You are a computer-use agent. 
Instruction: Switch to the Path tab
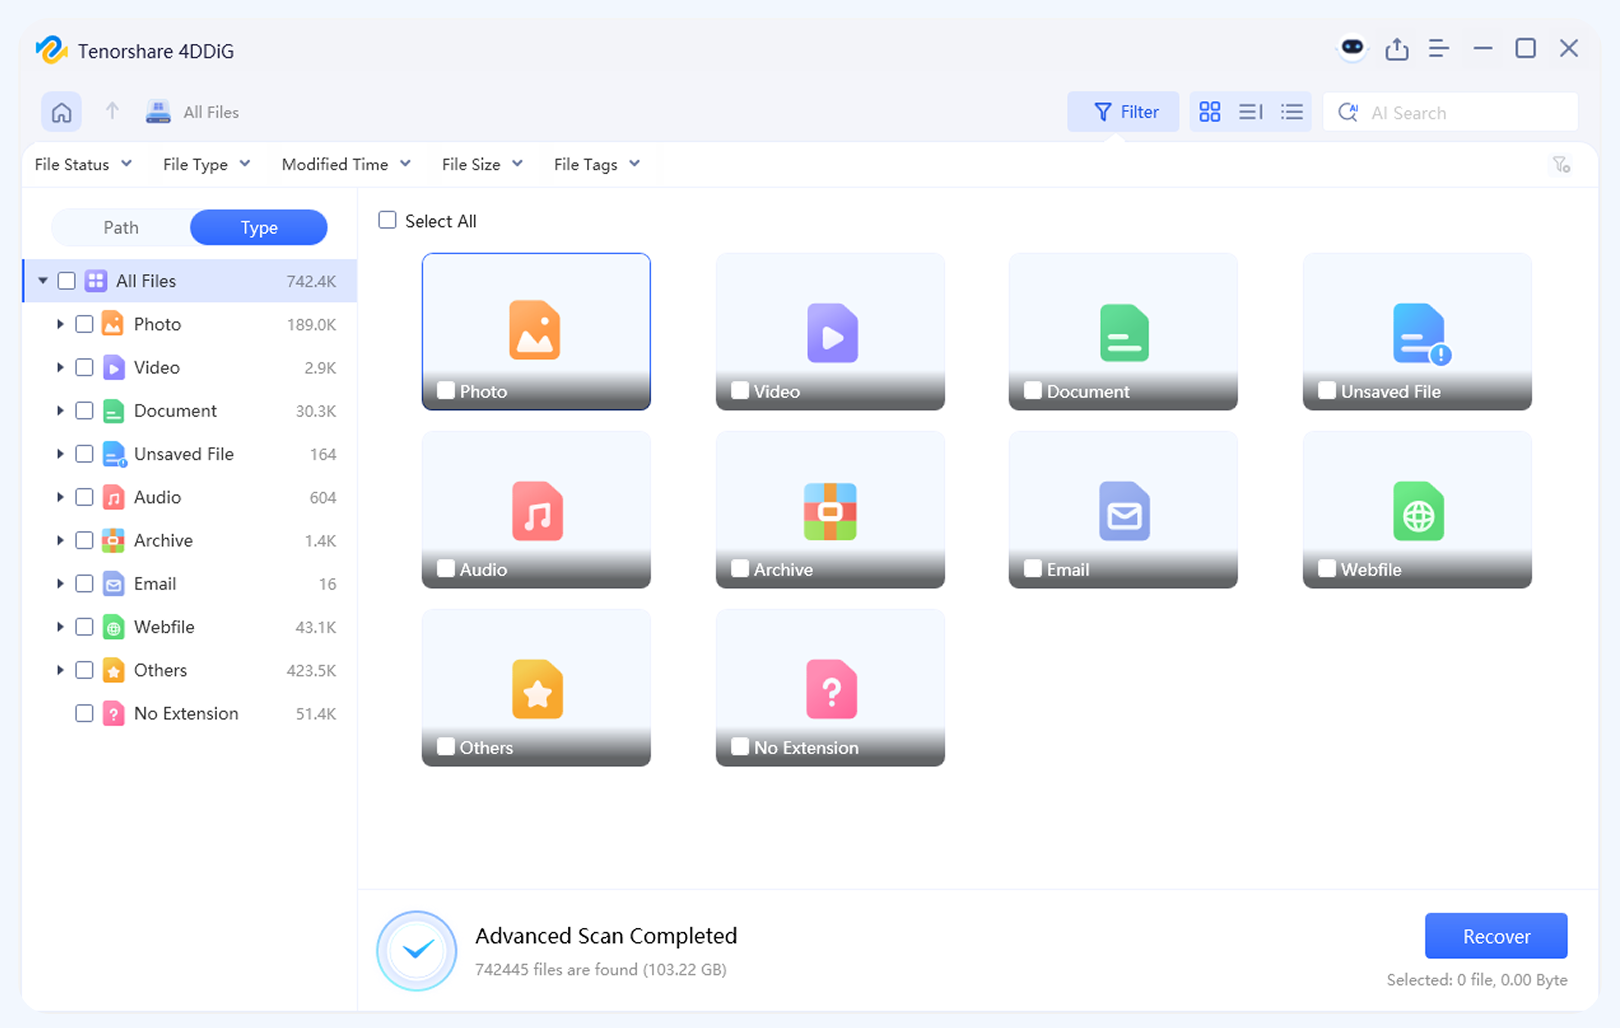pyautogui.click(x=121, y=227)
